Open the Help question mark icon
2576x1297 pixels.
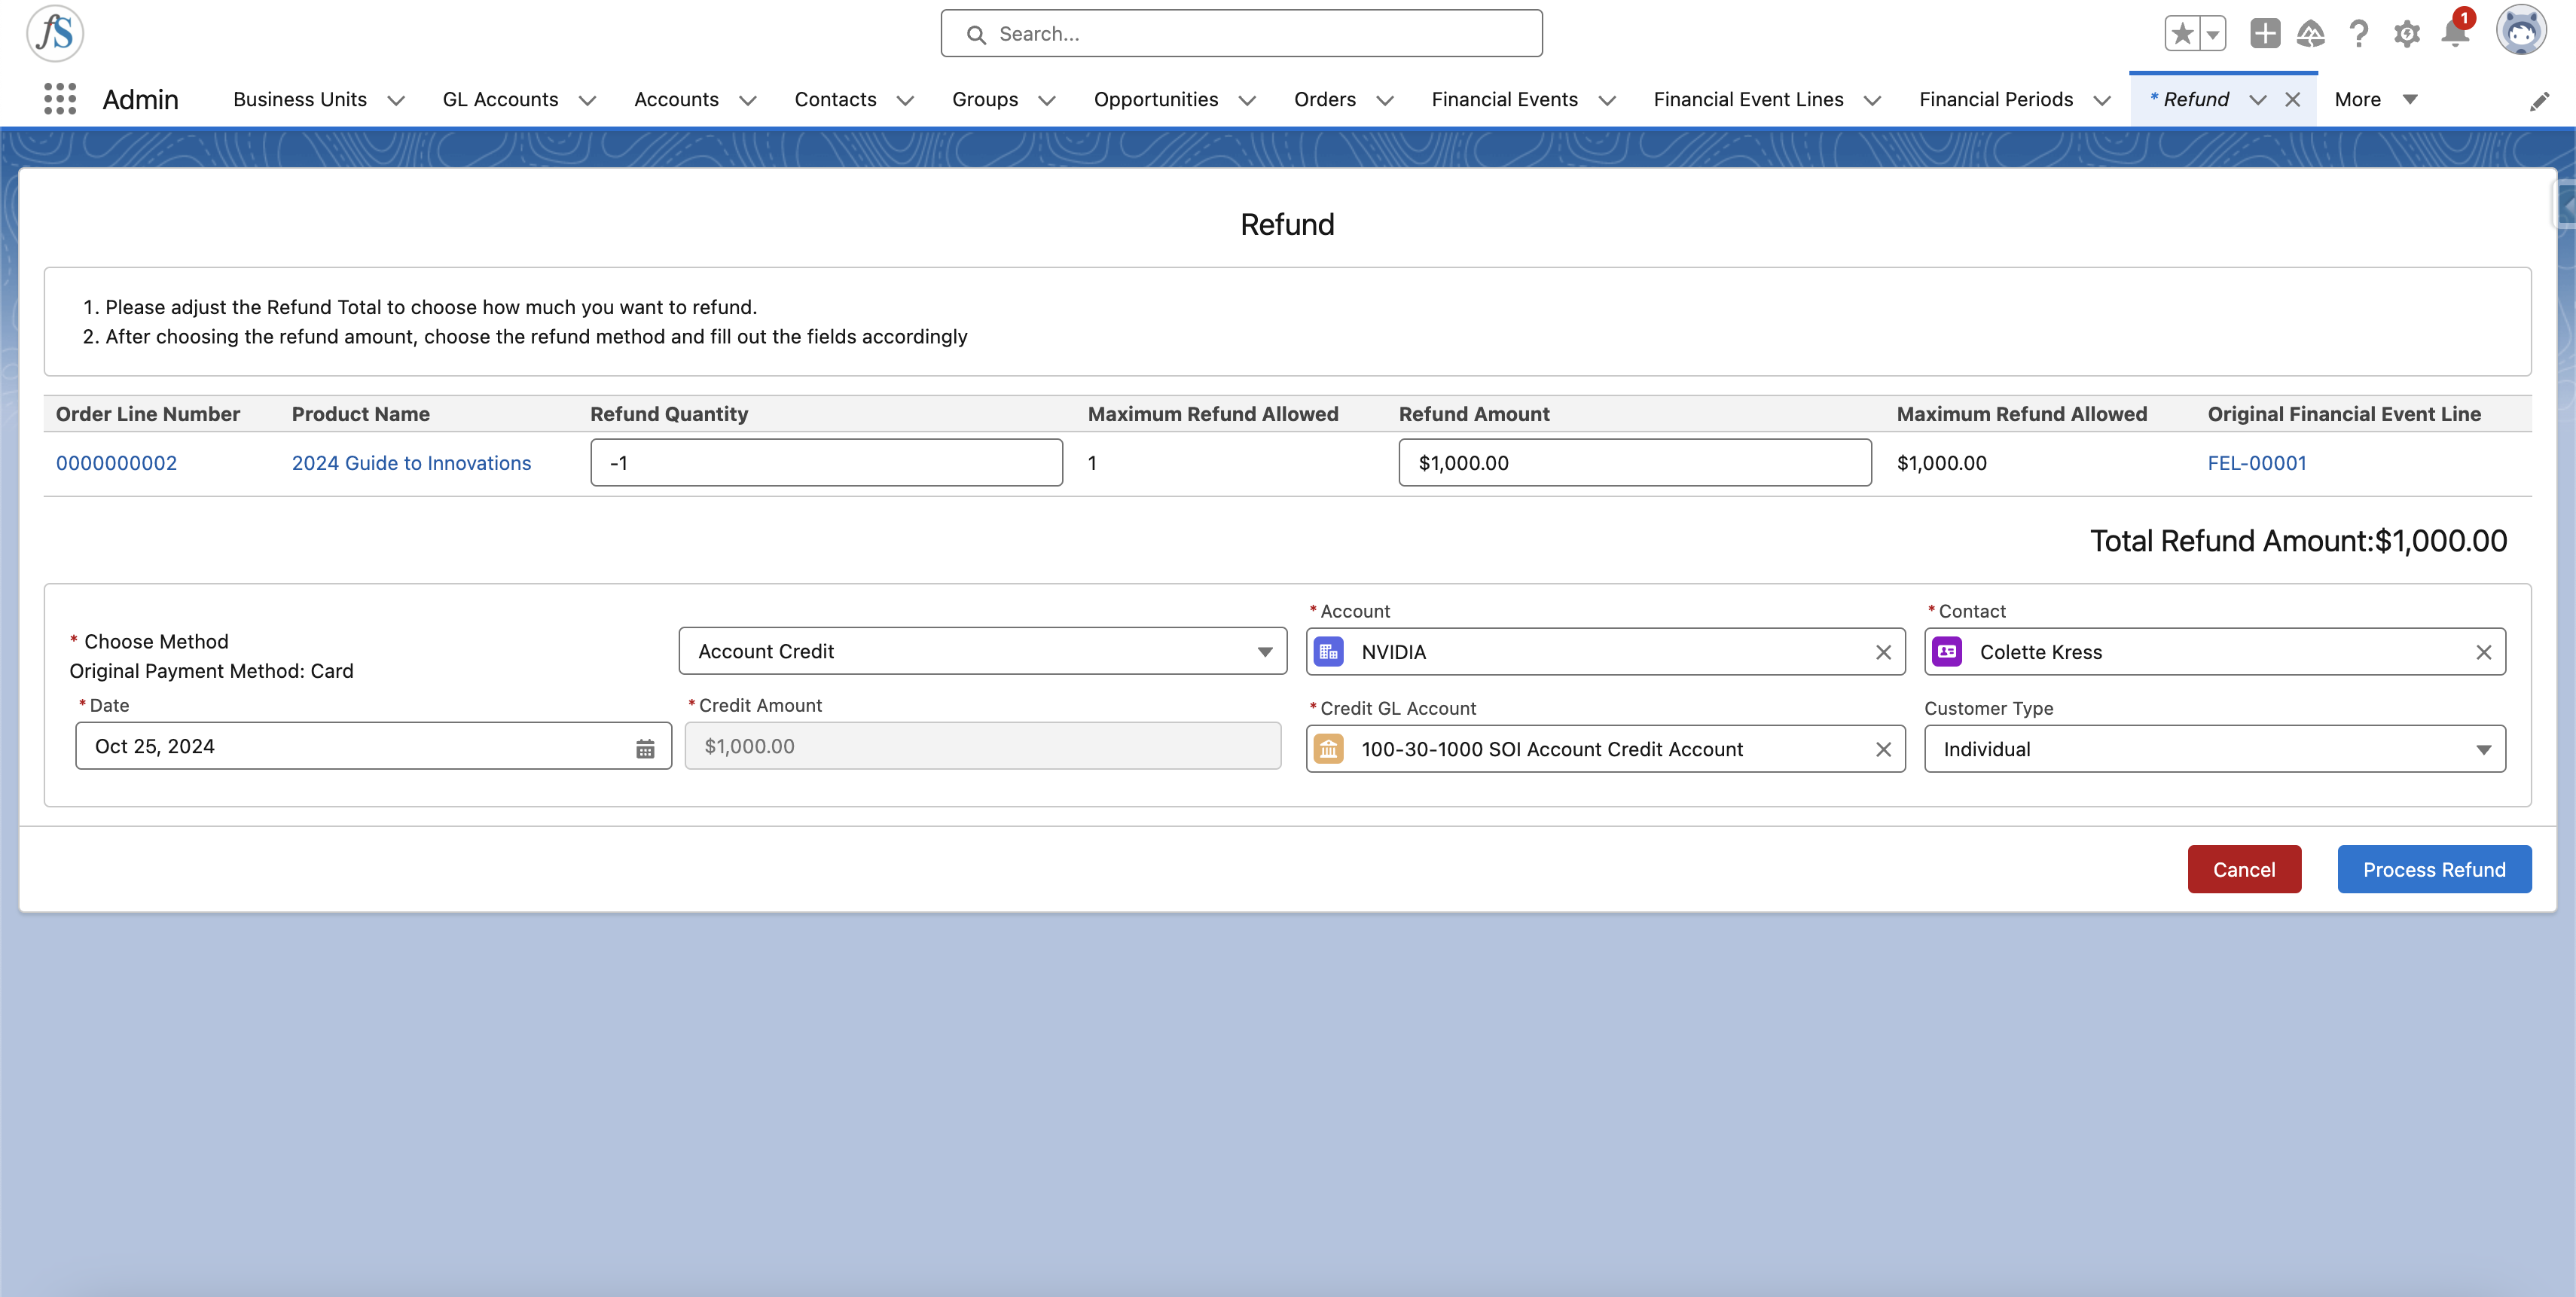pyautogui.click(x=2359, y=34)
